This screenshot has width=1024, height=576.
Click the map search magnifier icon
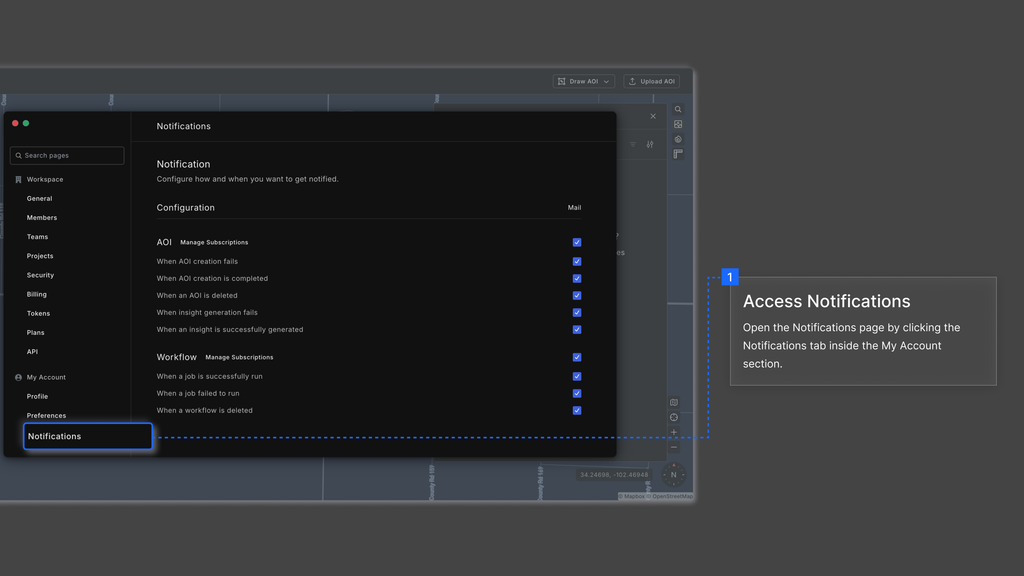pyautogui.click(x=678, y=110)
